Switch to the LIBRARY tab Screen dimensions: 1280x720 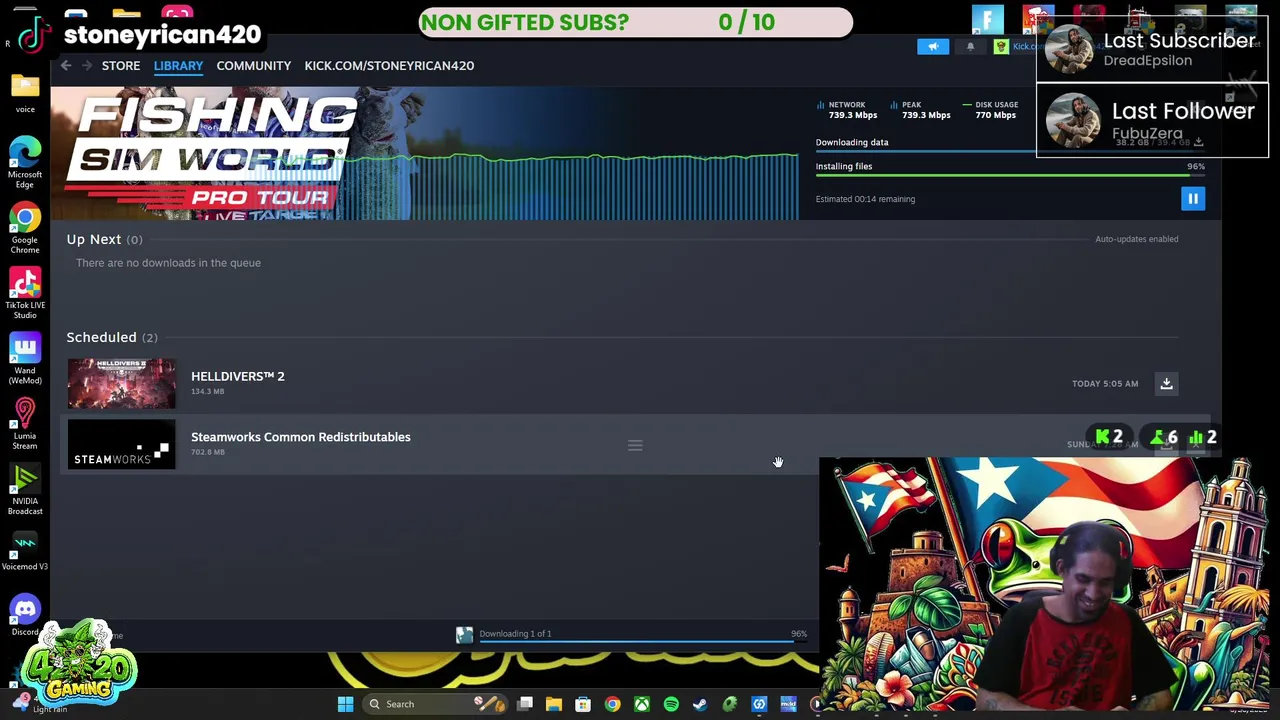(x=178, y=66)
